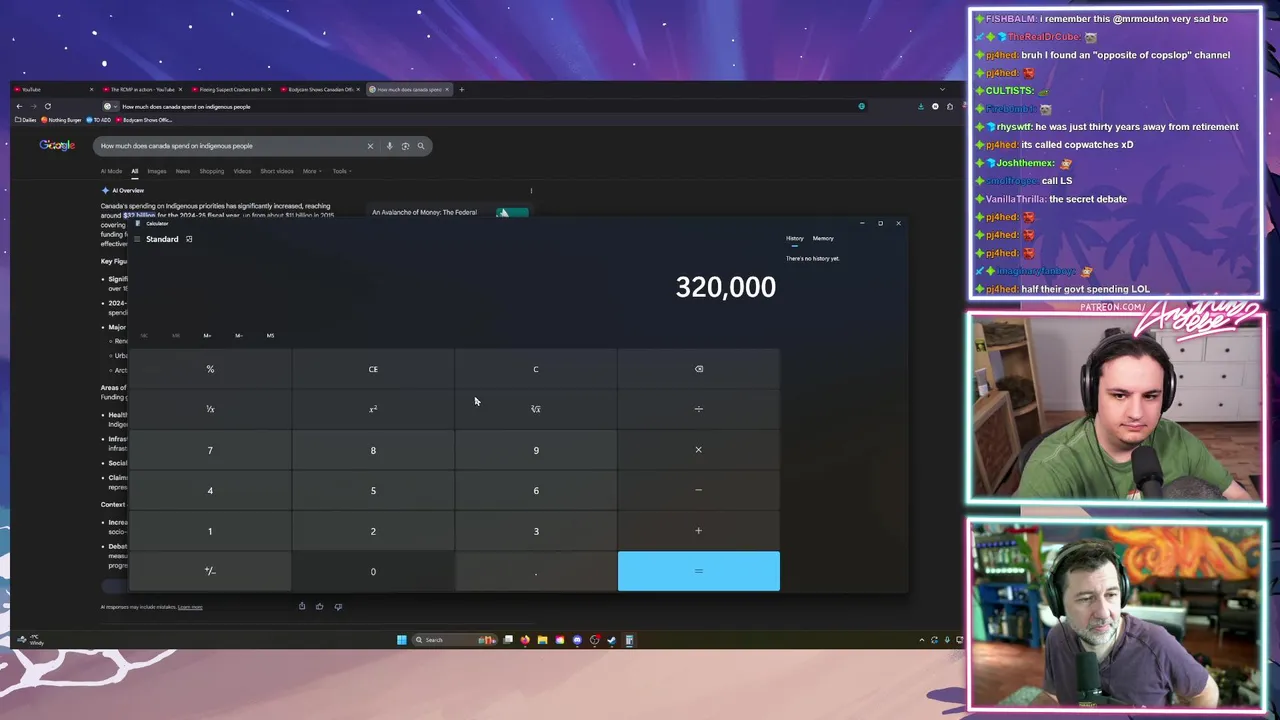This screenshot has width=1280, height=720.
Task: Click the plus/minus sign toggle key
Action: click(210, 571)
